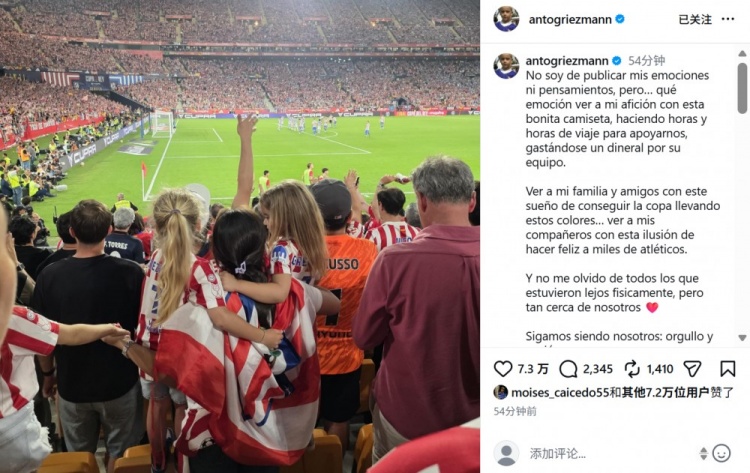Click scroll up arrow in caption panel
The height and width of the screenshot is (473, 750).
click(742, 54)
